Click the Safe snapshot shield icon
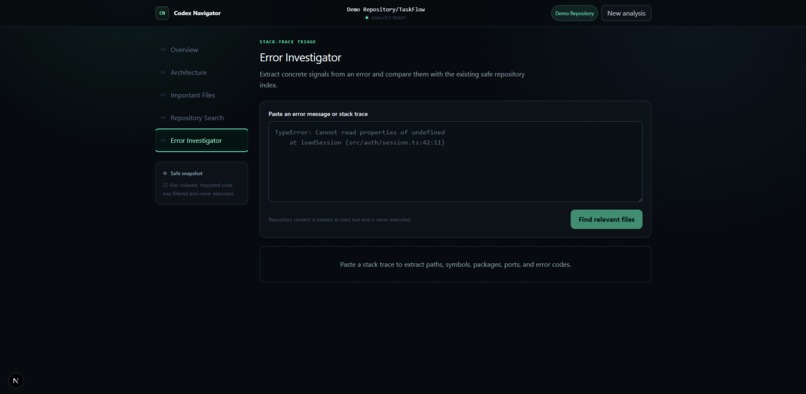806x394 pixels. click(x=165, y=173)
